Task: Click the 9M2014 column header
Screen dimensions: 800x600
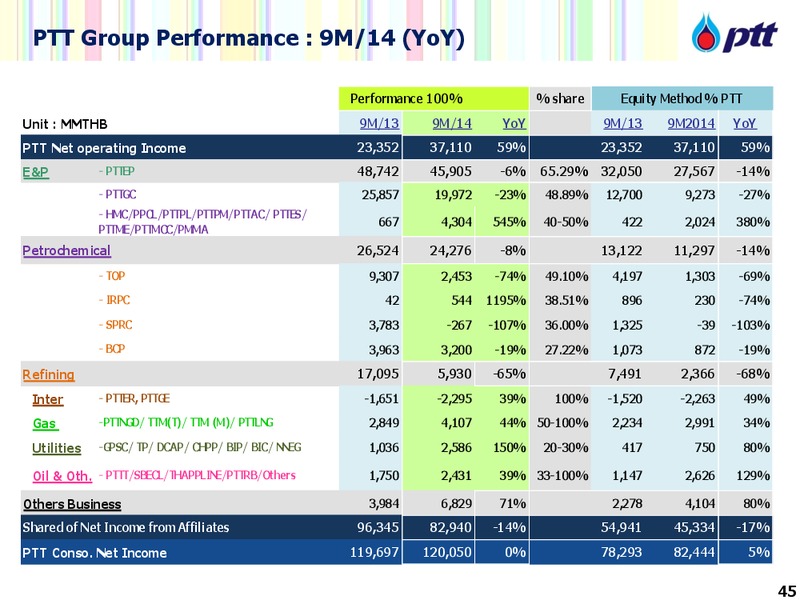Action: [691, 123]
